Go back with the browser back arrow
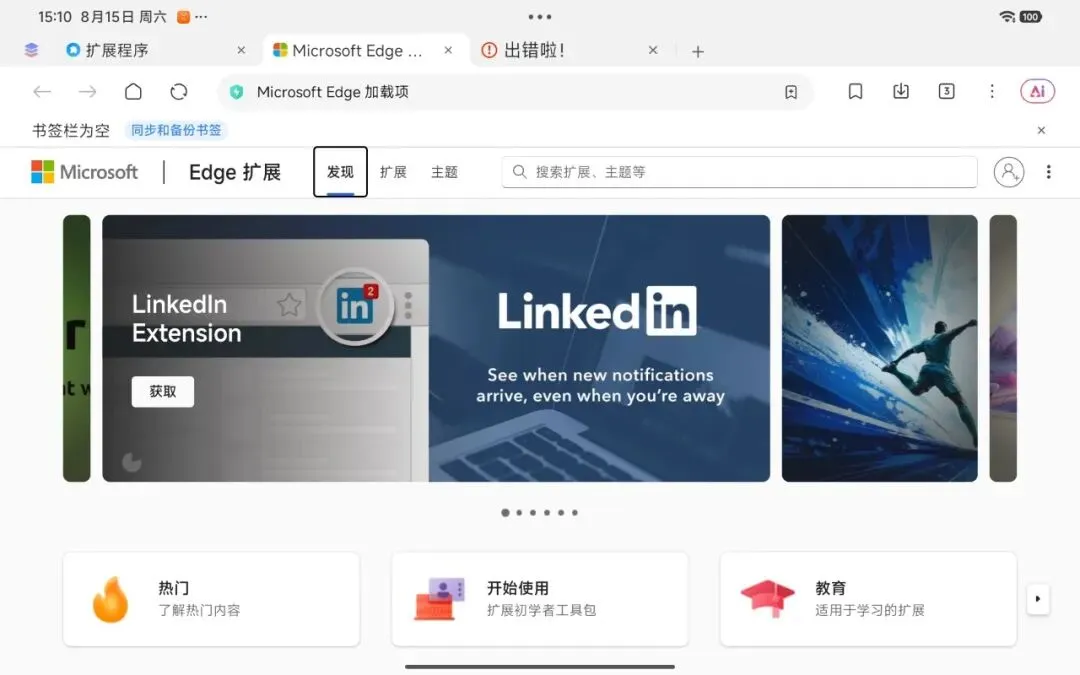The image size is (1080, 675). click(x=42, y=92)
